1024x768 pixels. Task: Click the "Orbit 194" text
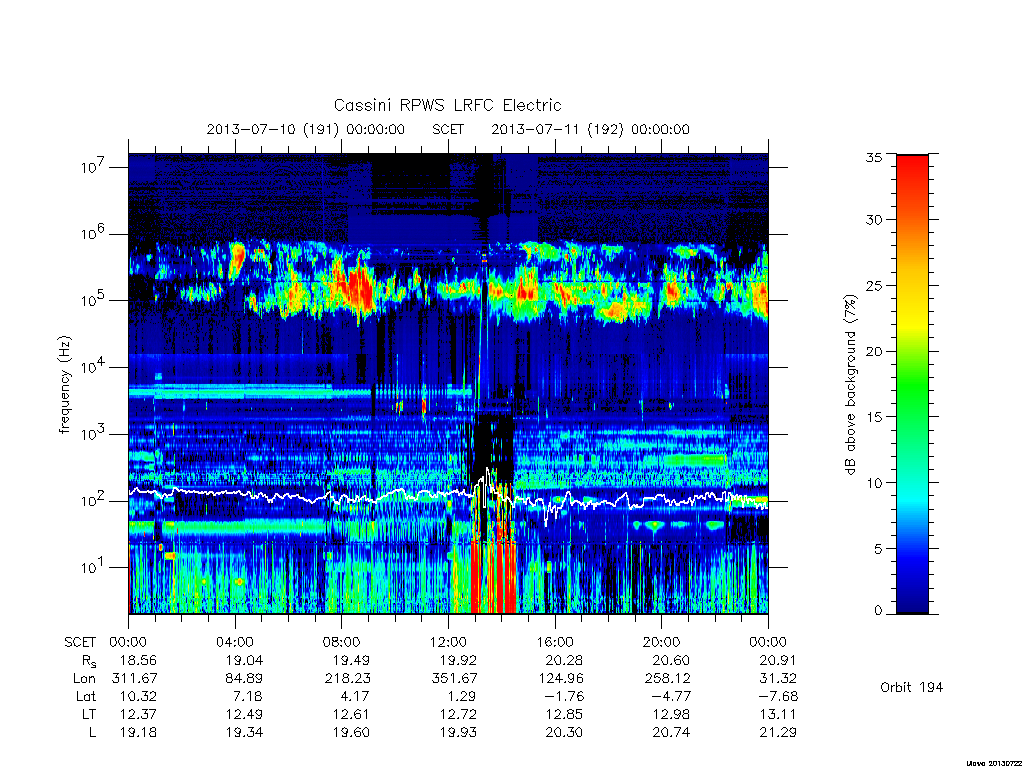click(x=911, y=687)
